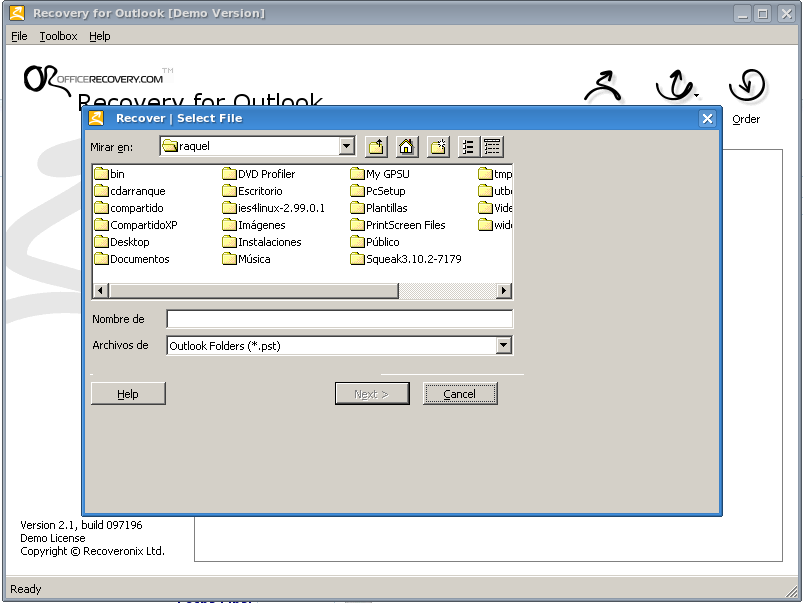Click the file list left scroll arrow

[100, 290]
